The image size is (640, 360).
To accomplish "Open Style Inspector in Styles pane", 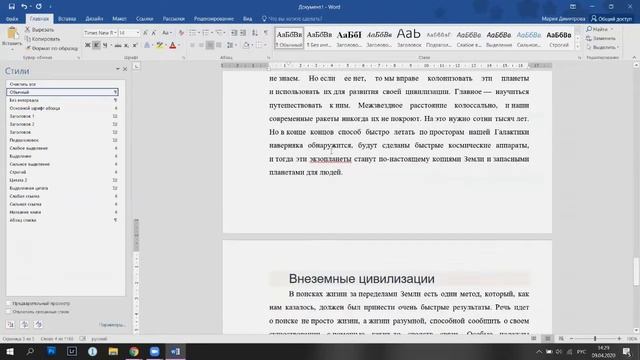I will pyautogui.click(x=24, y=324).
